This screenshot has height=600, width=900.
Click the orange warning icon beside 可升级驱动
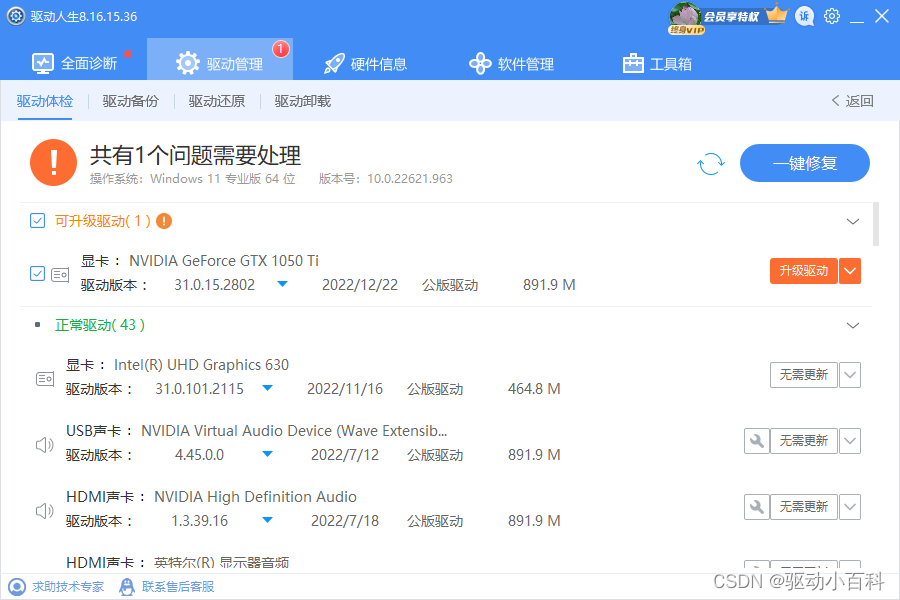164,221
